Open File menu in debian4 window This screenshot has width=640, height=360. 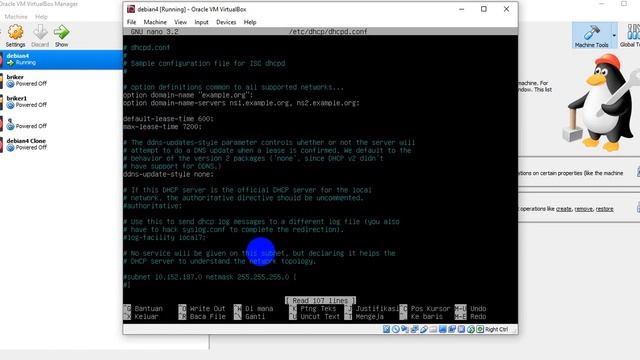[131, 22]
